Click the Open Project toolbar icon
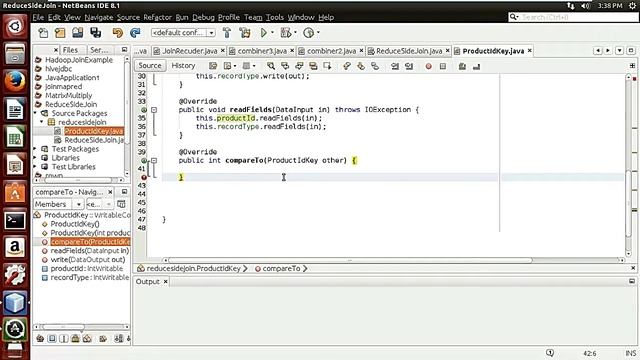 coord(78,33)
